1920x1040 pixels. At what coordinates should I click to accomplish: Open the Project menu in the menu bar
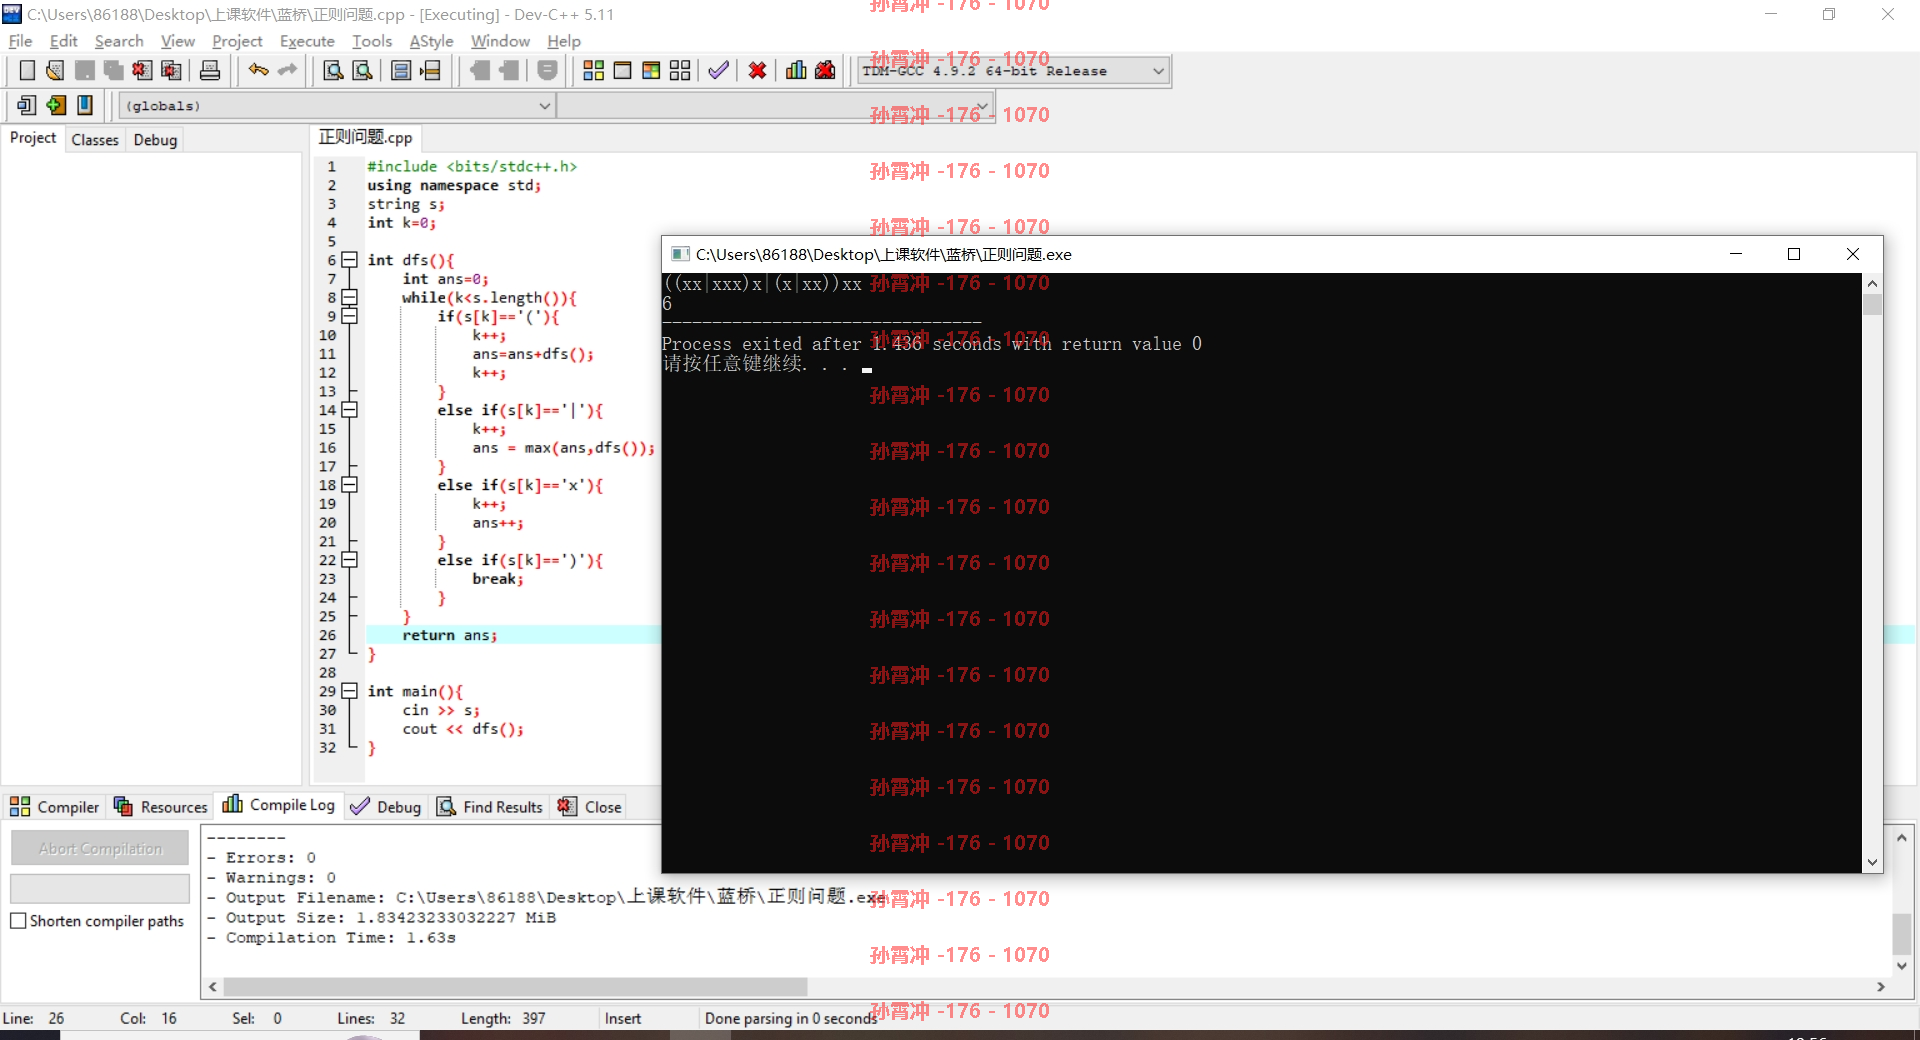tap(237, 41)
